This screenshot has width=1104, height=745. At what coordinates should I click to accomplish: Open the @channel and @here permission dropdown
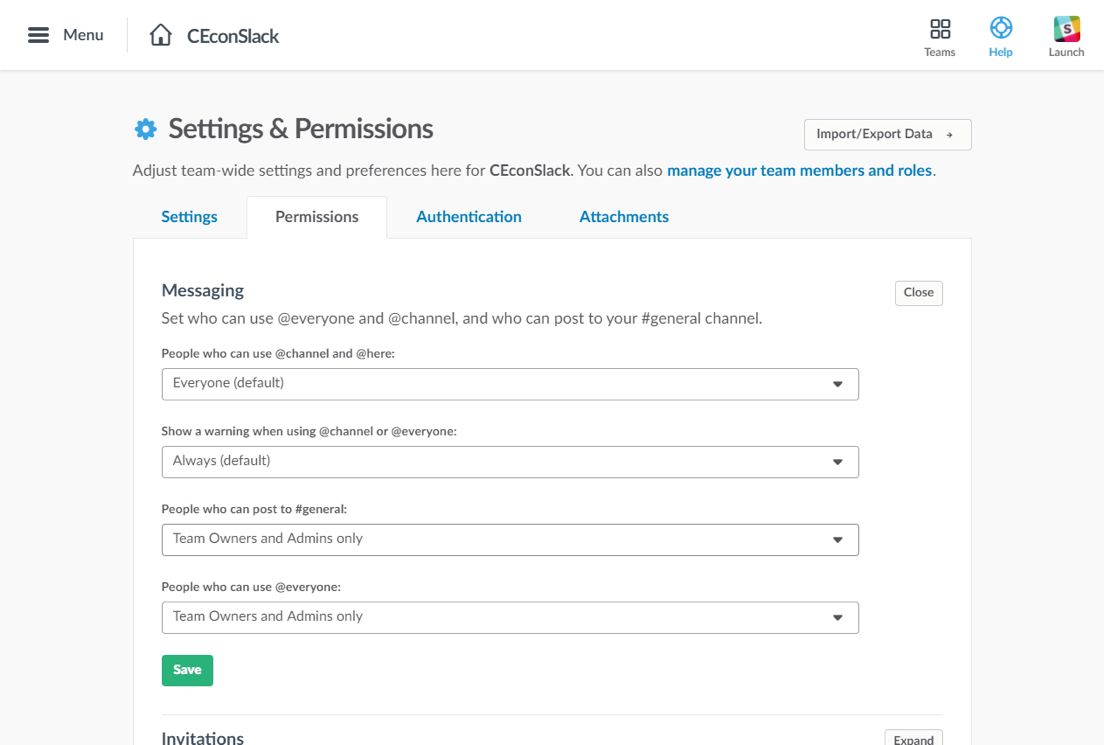(x=510, y=384)
